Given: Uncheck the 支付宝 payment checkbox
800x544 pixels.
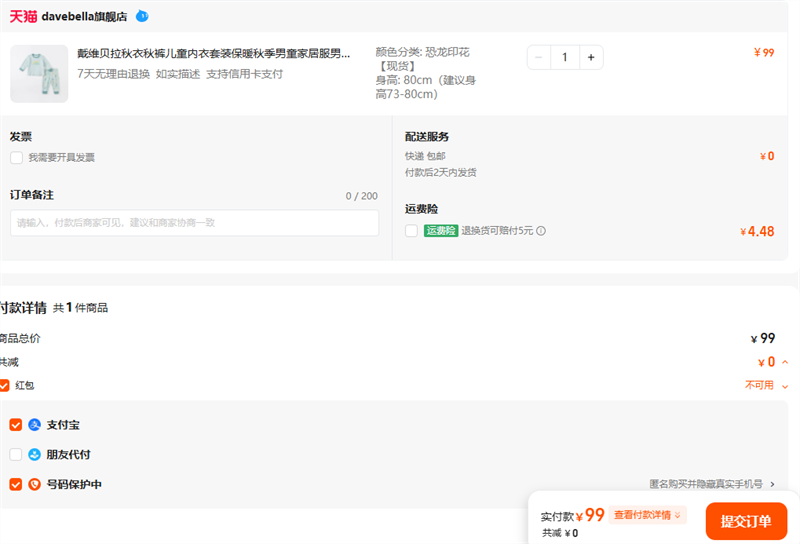Looking at the screenshot, I should (x=15, y=425).
